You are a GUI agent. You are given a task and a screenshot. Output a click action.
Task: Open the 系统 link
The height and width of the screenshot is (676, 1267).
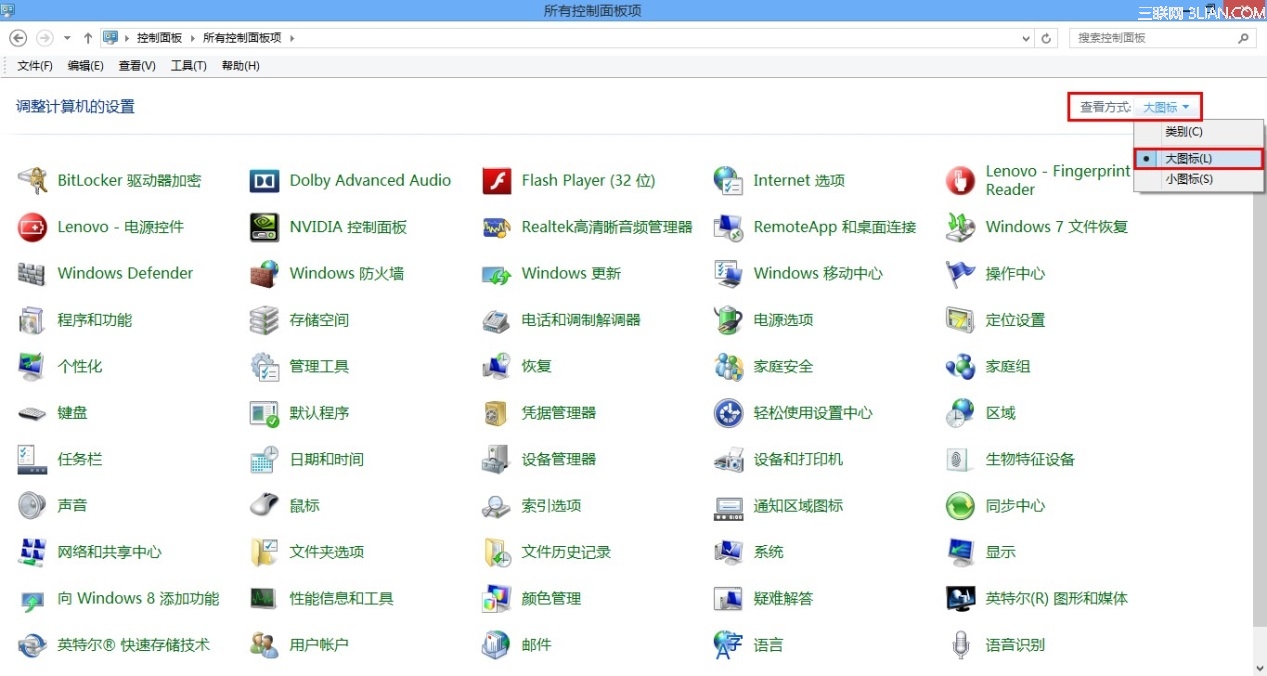tap(768, 552)
